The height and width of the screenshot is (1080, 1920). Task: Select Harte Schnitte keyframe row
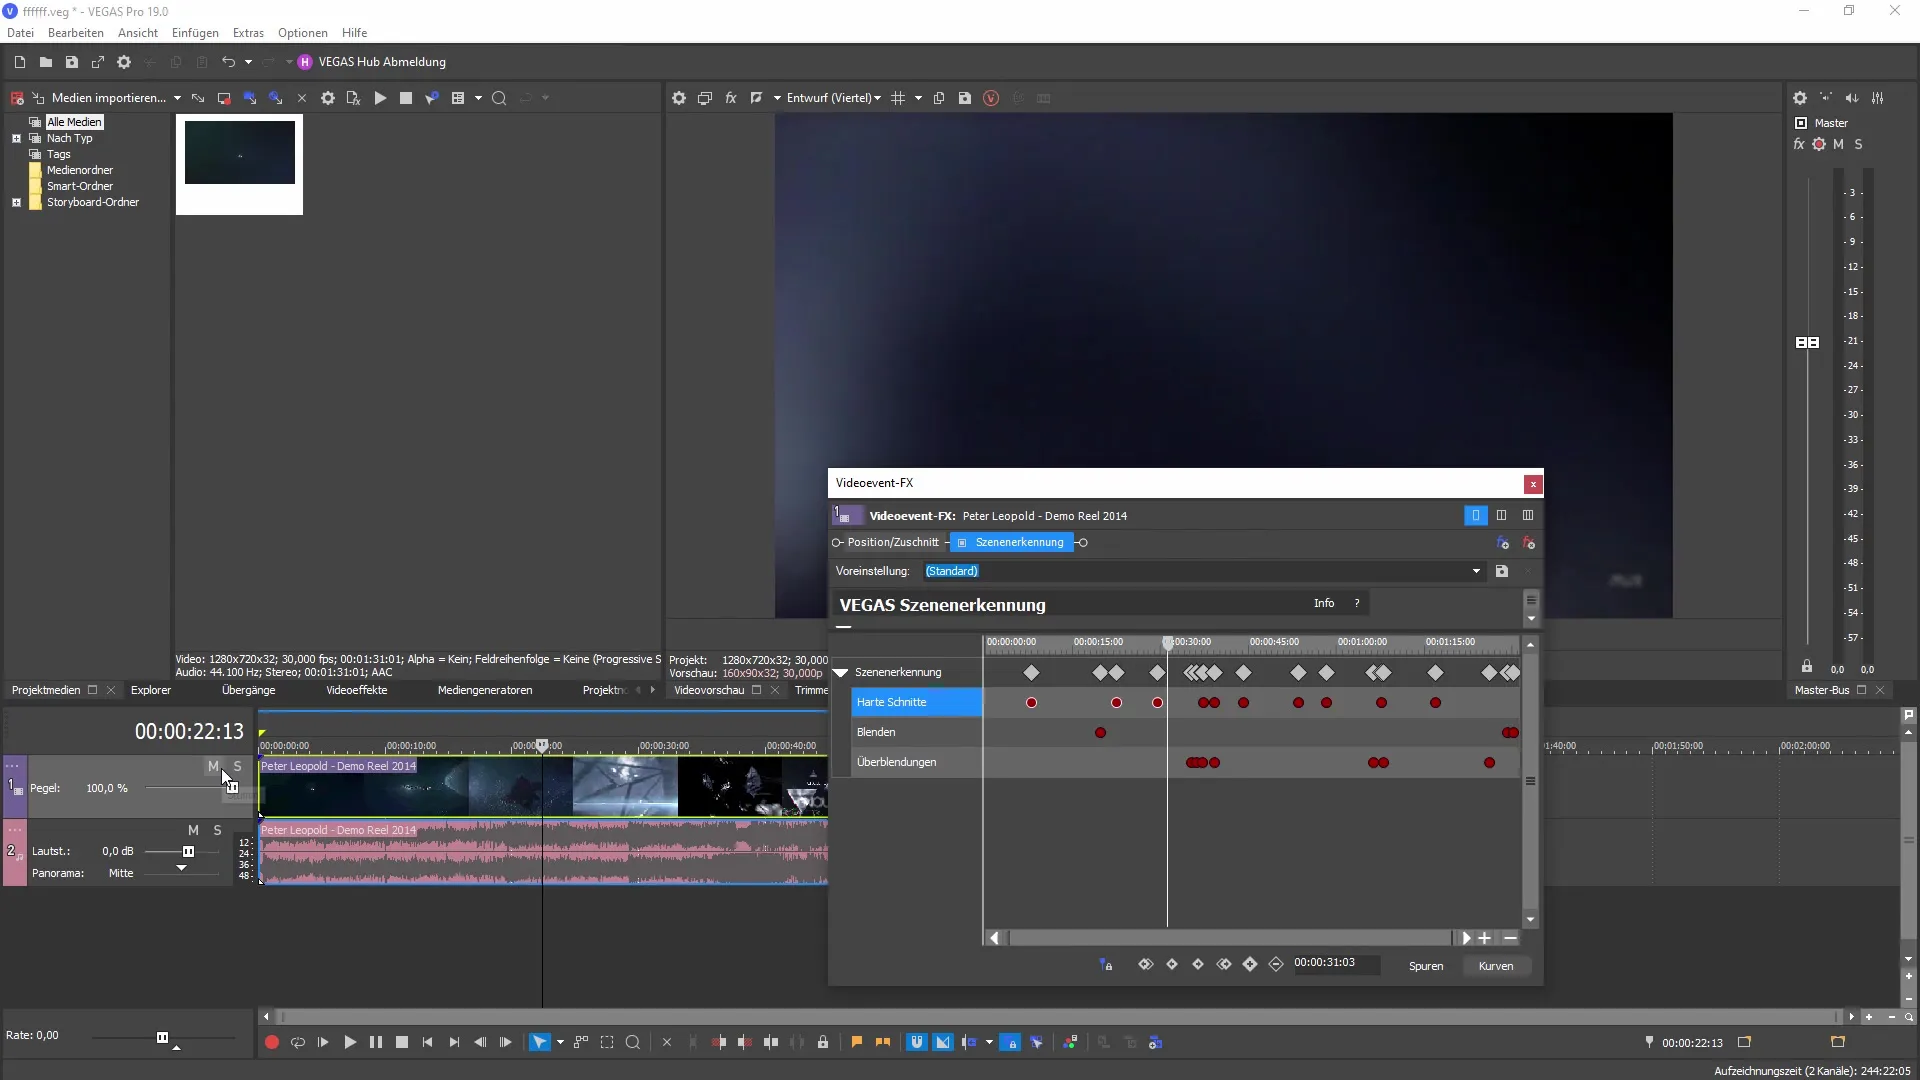pyautogui.click(x=917, y=702)
